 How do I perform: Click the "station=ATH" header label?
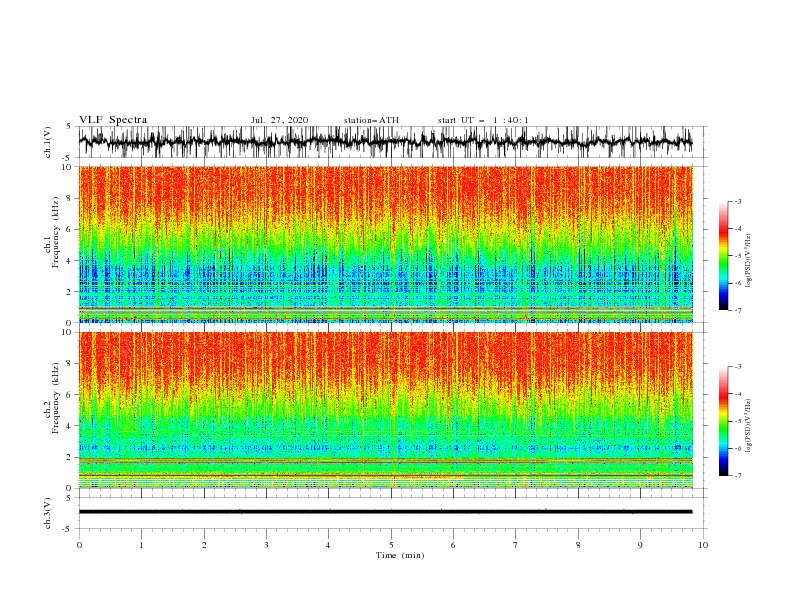pyautogui.click(x=371, y=120)
